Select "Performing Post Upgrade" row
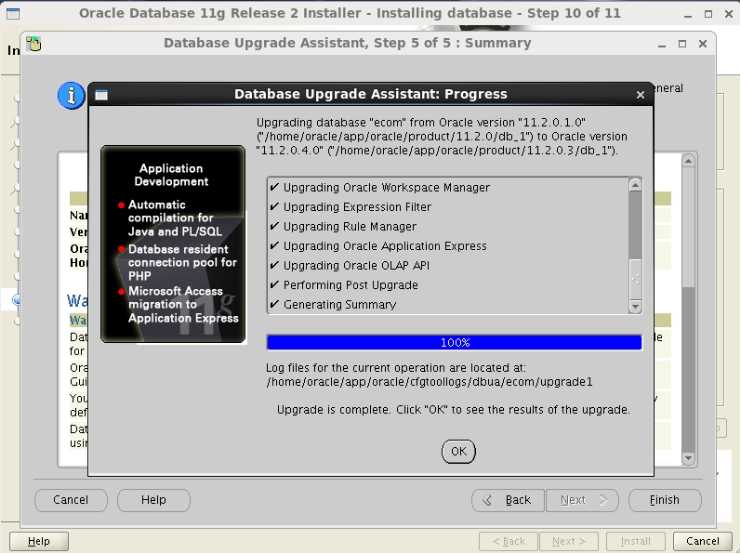The height and width of the screenshot is (554, 741). point(448,285)
